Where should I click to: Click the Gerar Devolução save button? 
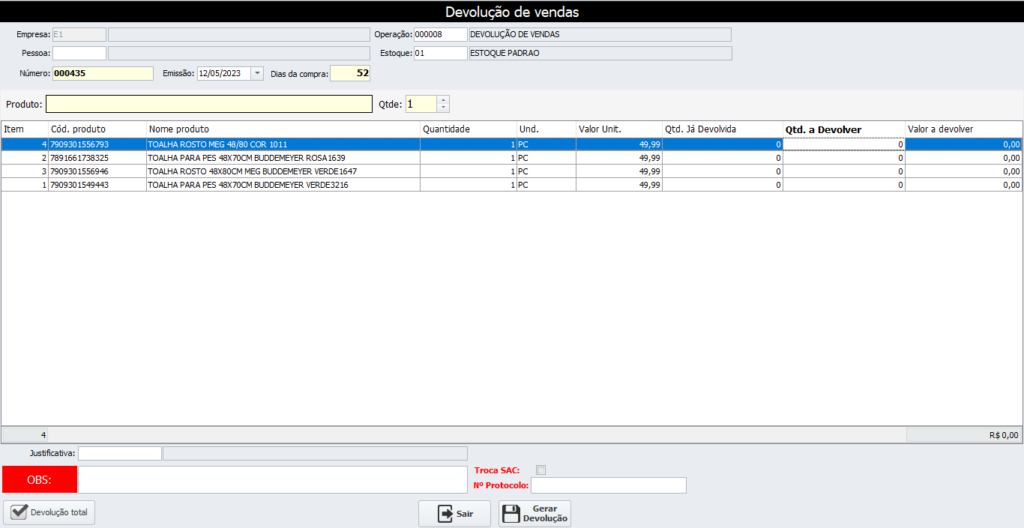534,513
